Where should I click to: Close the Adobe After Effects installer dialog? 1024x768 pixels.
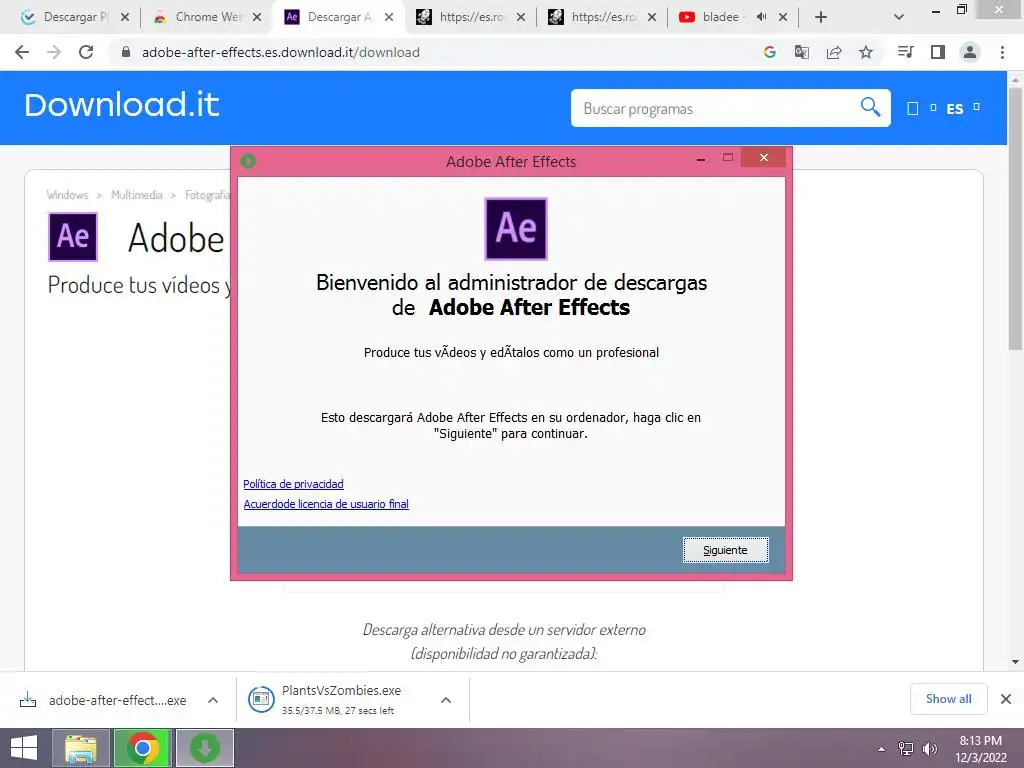coord(763,157)
